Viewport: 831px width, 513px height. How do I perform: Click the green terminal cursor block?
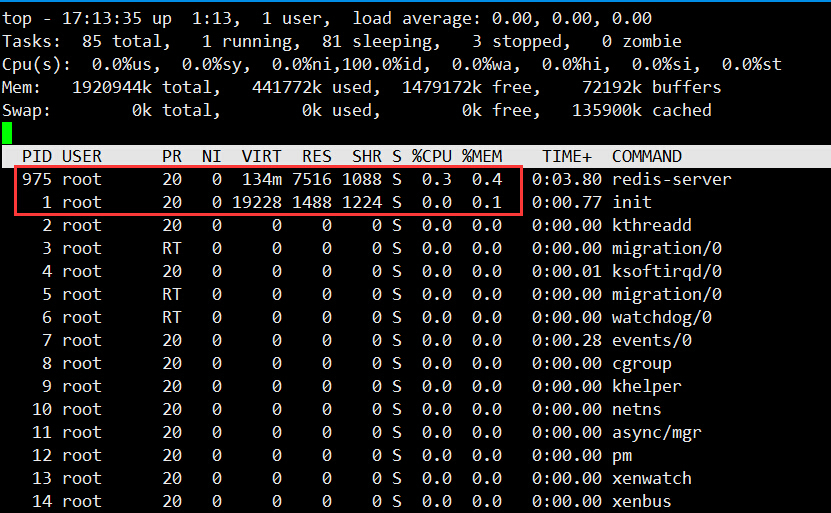7,132
